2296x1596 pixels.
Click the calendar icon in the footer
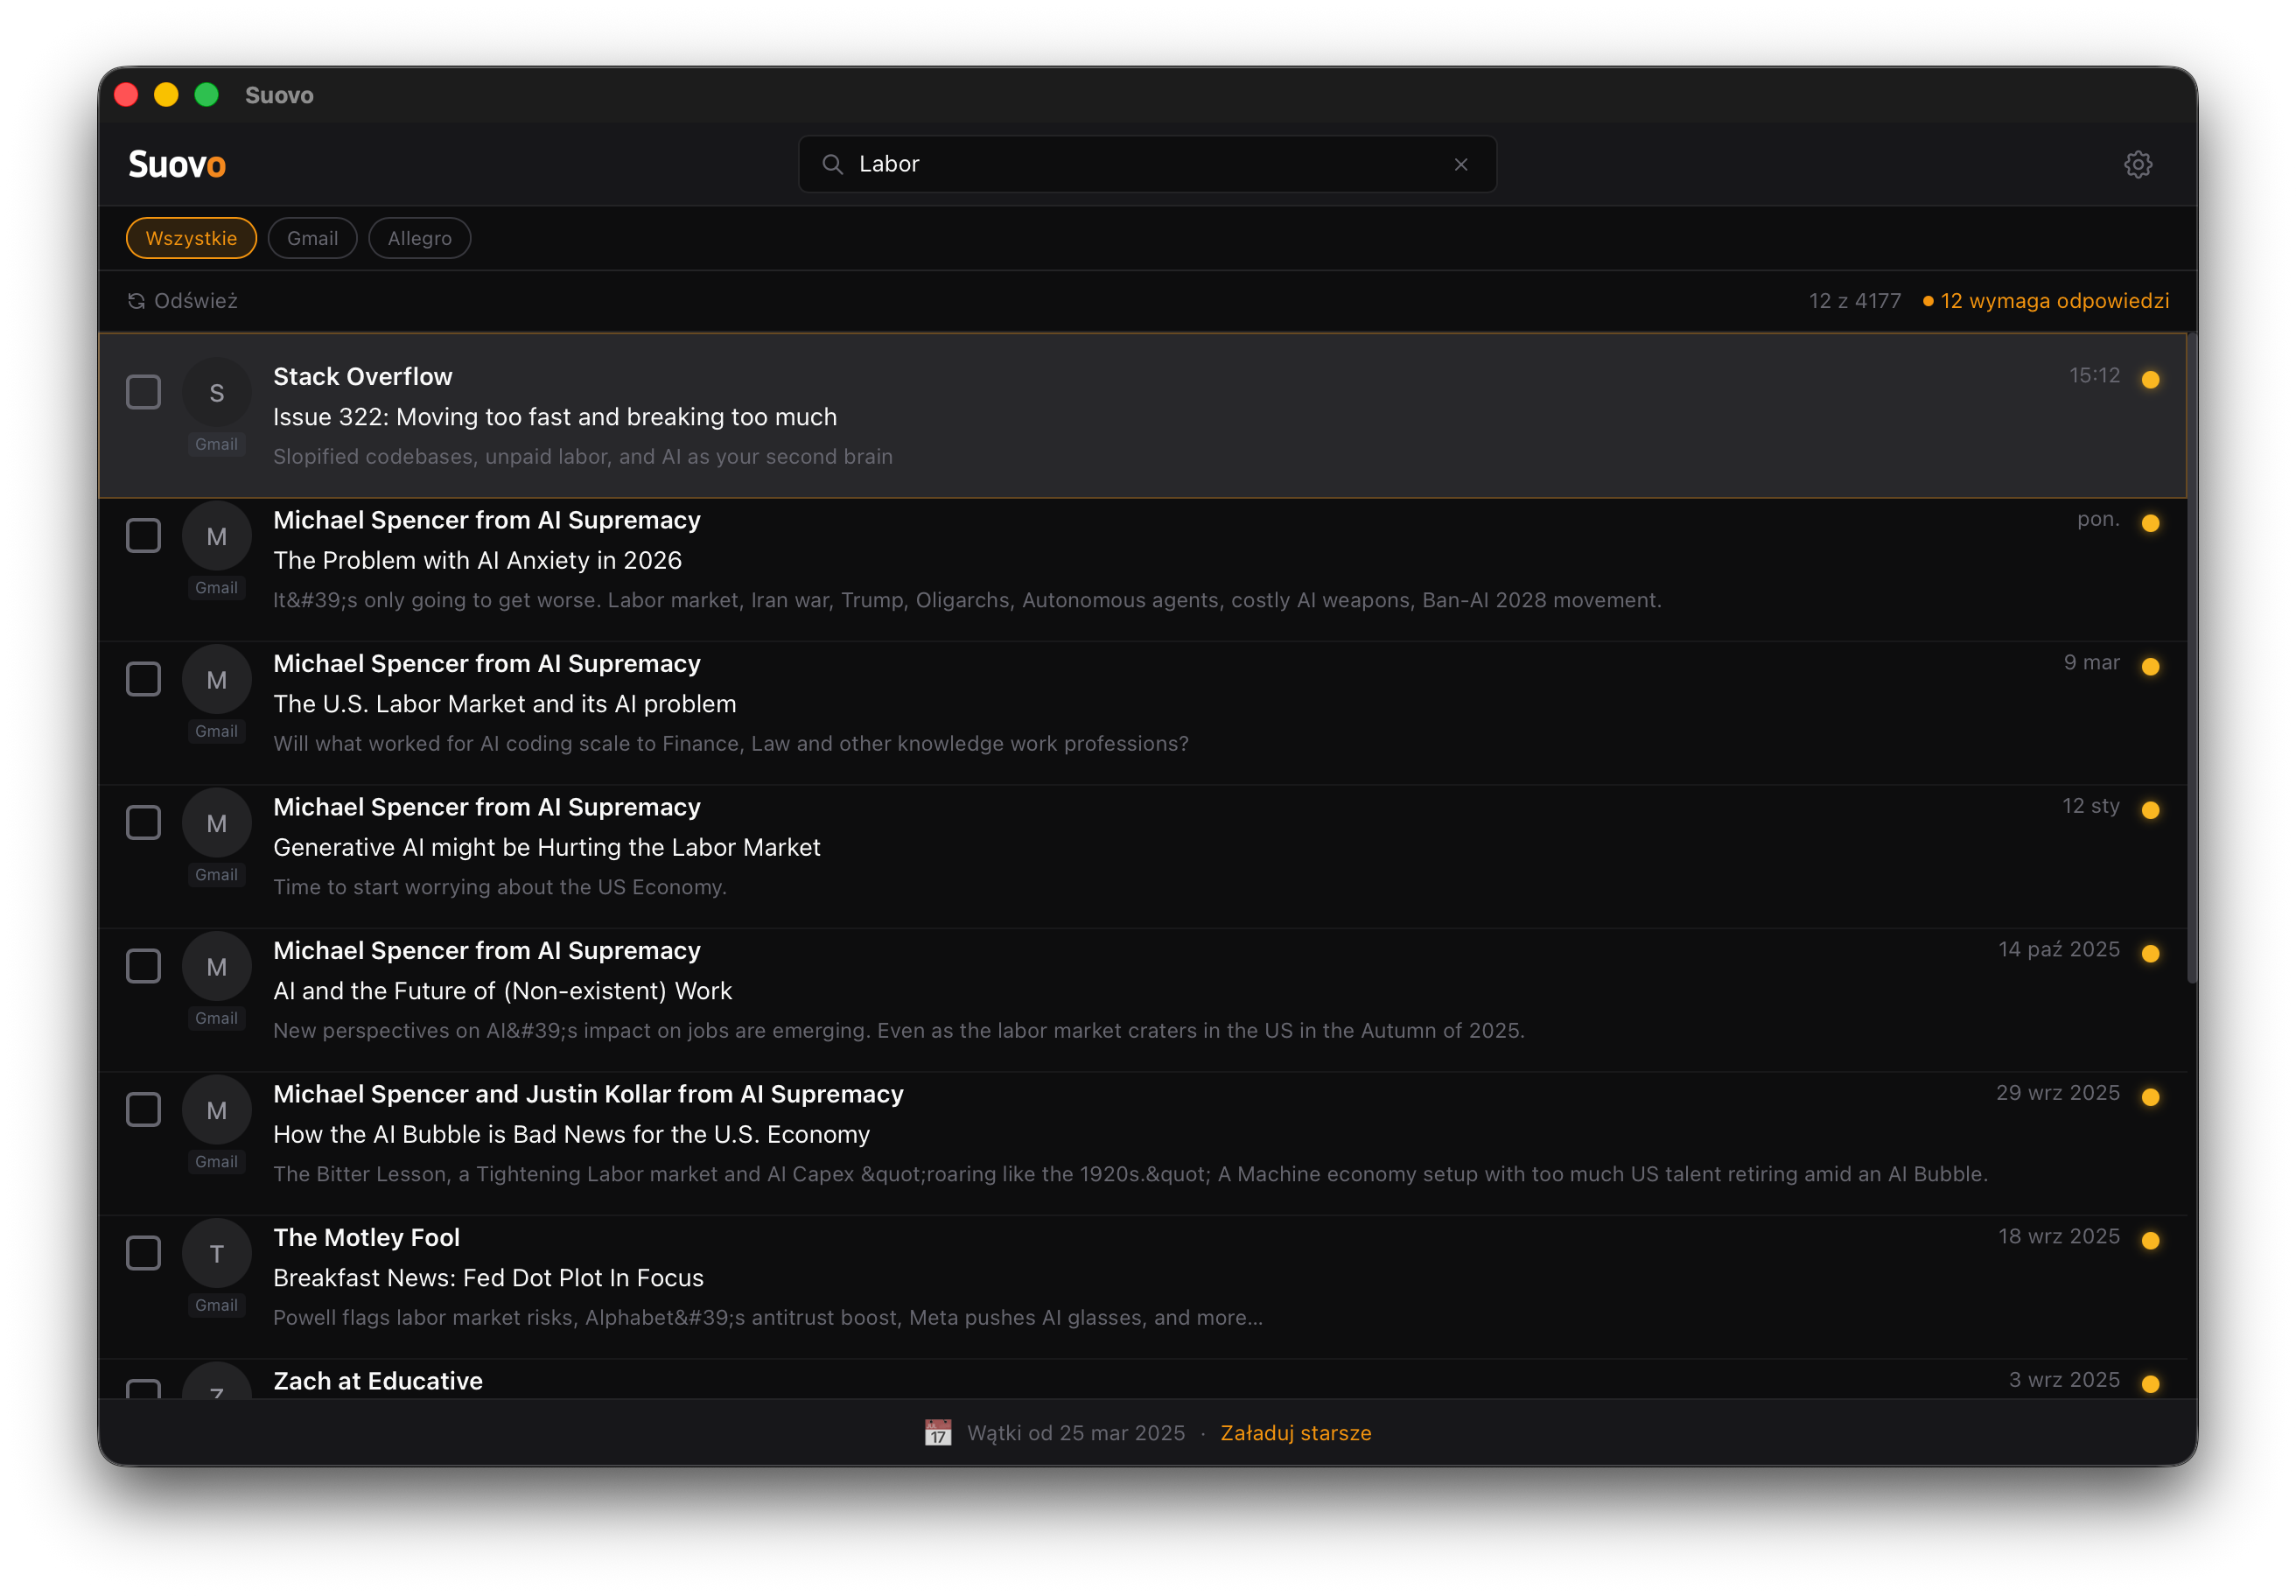(936, 1432)
